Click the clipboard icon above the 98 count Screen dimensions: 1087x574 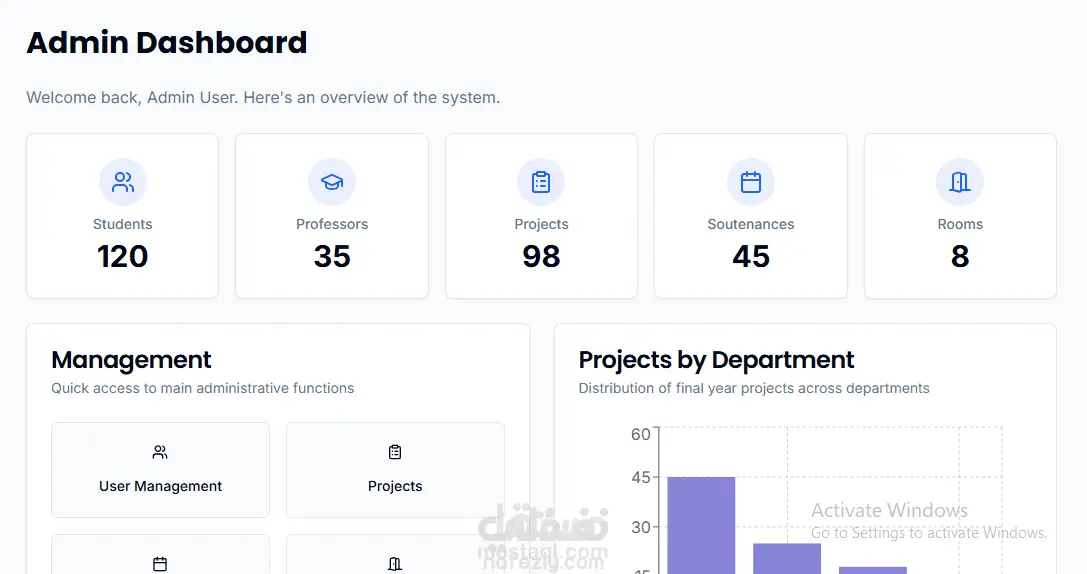point(541,182)
